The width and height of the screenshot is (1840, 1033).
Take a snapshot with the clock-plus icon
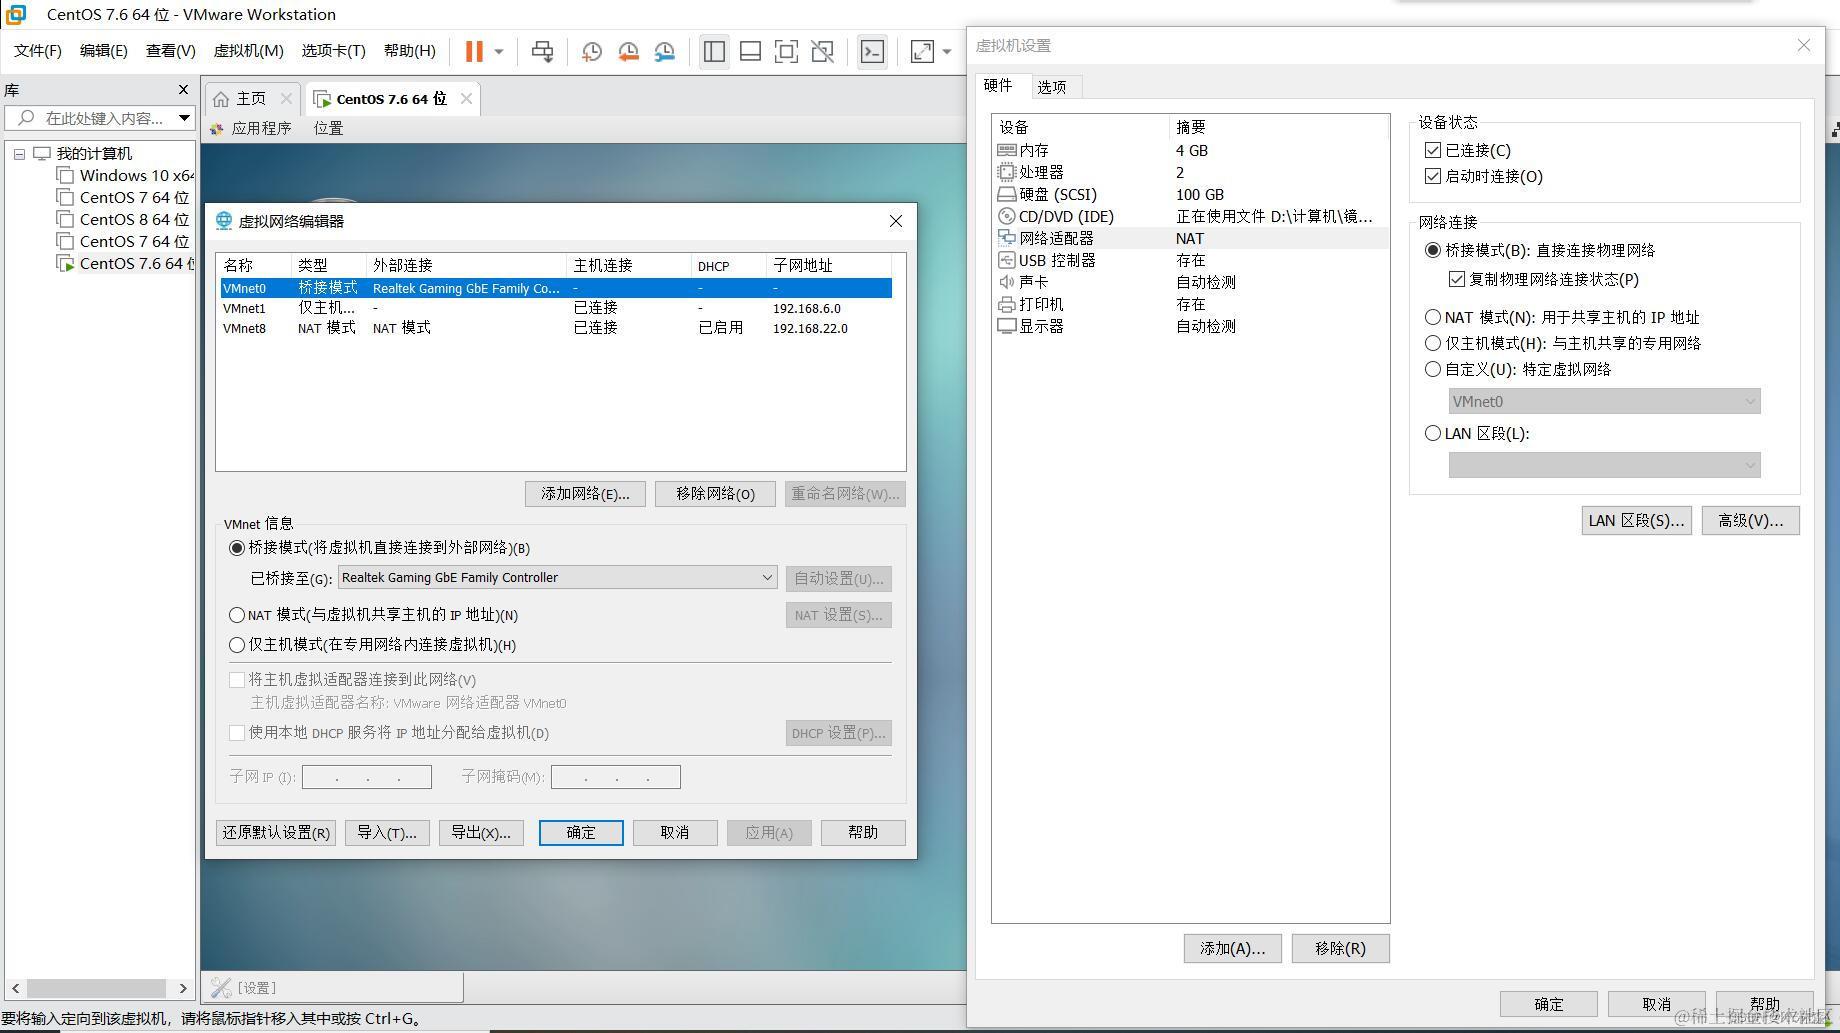pos(592,51)
